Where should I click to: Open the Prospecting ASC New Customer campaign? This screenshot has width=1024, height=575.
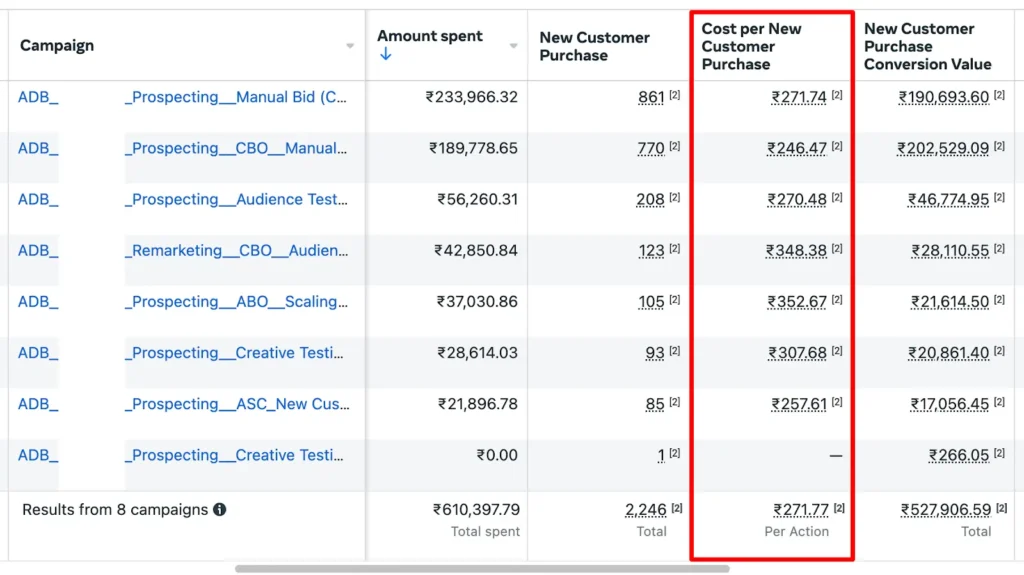coord(236,404)
